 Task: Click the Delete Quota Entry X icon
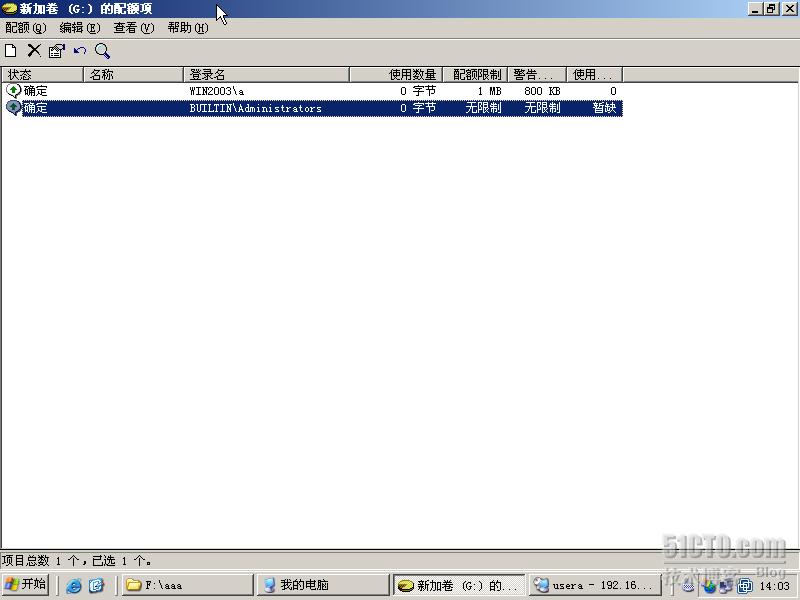pyautogui.click(x=34, y=51)
